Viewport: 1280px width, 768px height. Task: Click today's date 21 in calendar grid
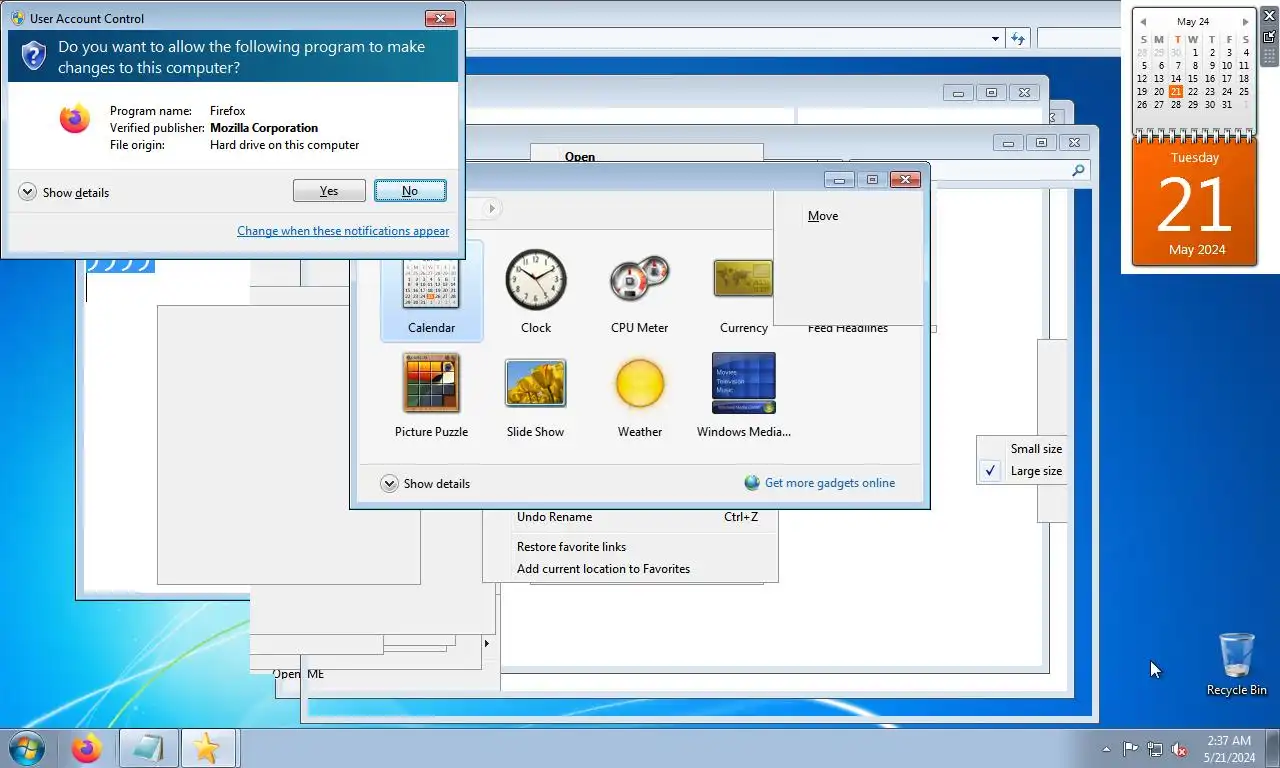(1176, 92)
